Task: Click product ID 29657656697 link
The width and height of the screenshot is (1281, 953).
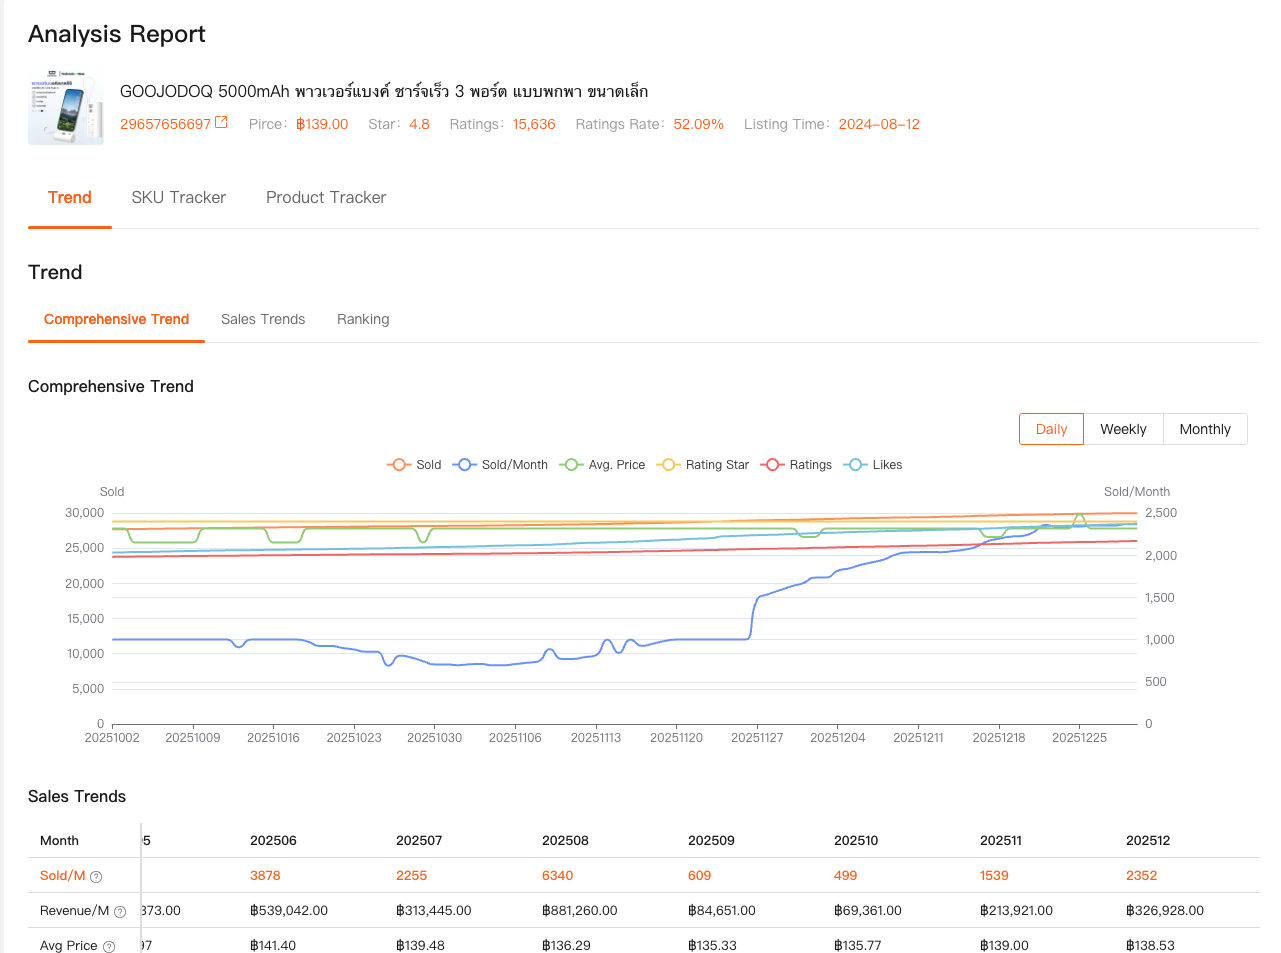Action: pyautogui.click(x=165, y=124)
